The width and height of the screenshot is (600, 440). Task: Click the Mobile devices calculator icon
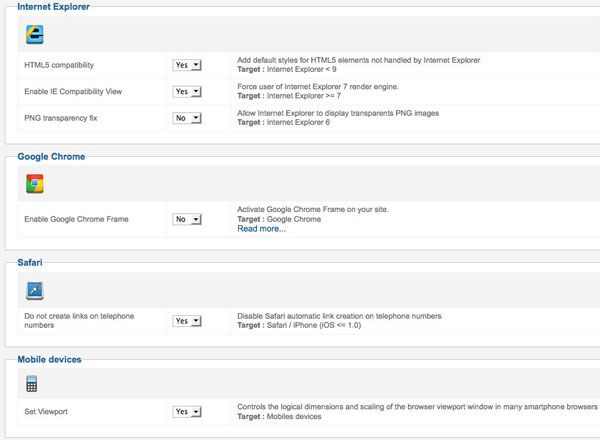(31, 384)
